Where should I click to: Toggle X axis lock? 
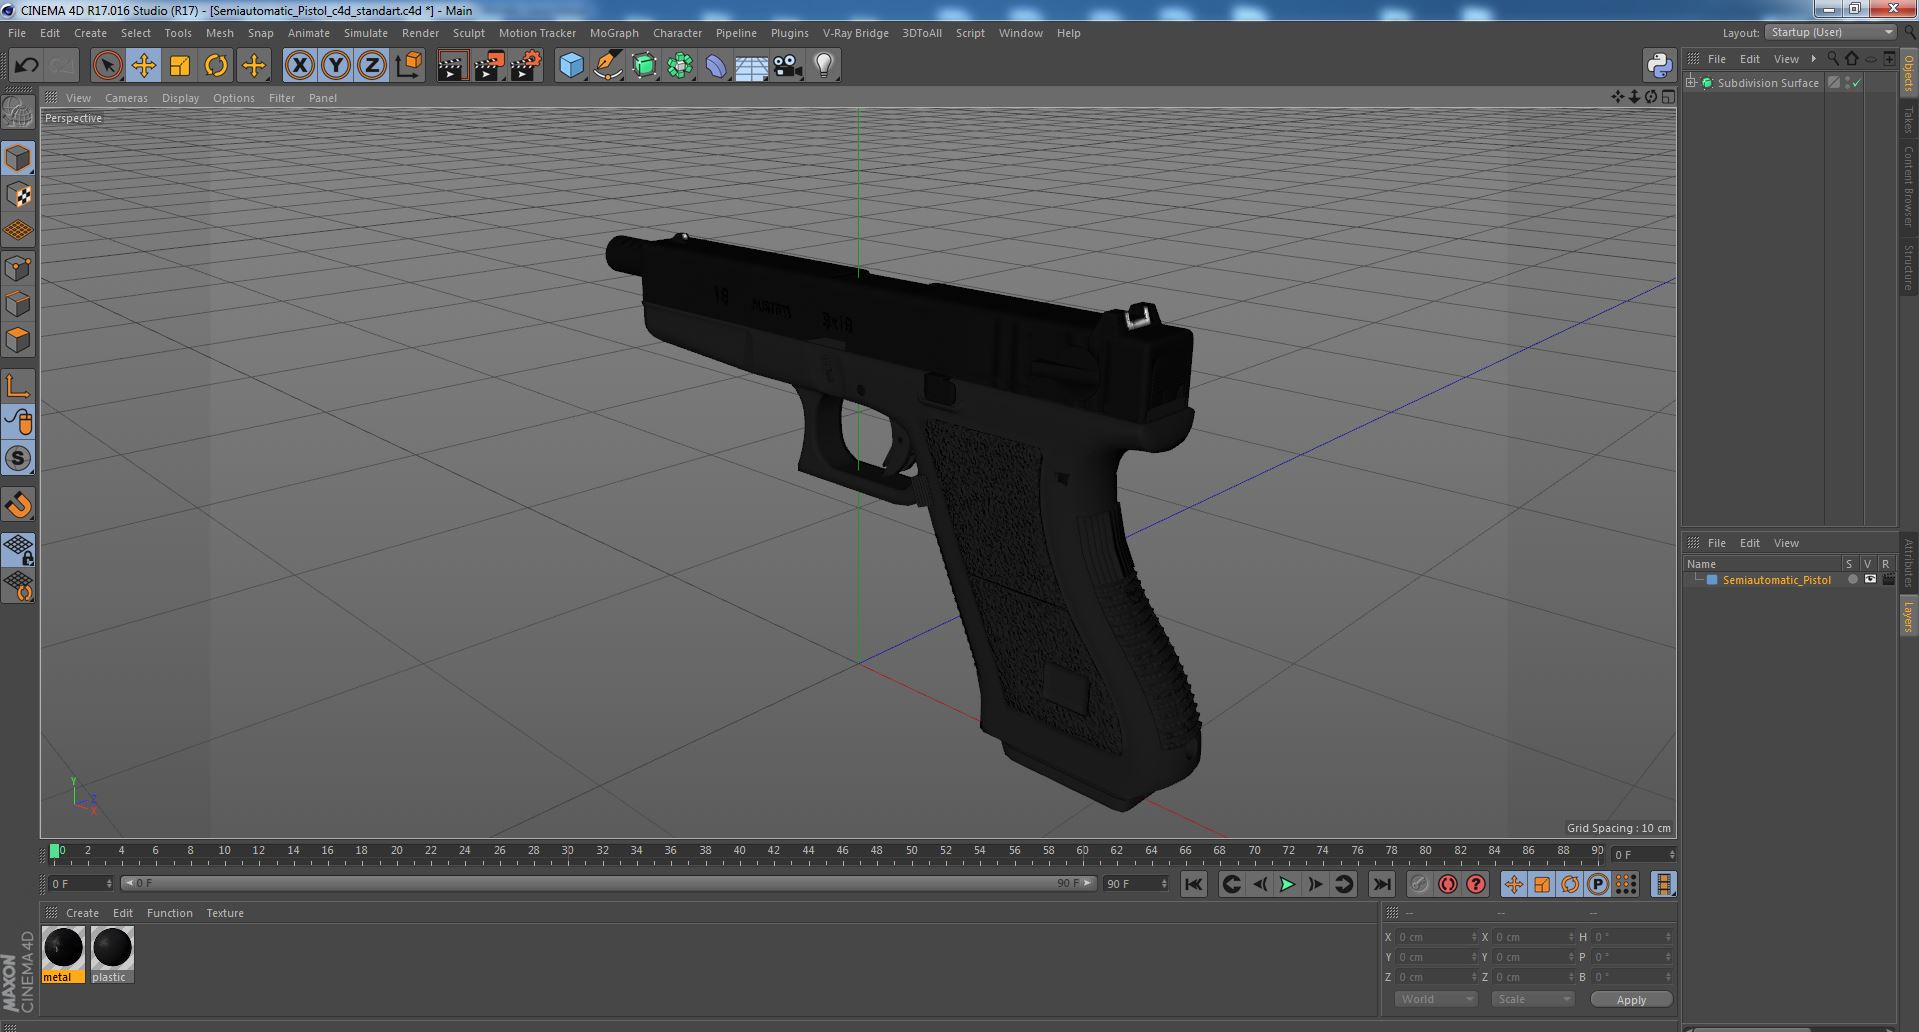(299, 66)
